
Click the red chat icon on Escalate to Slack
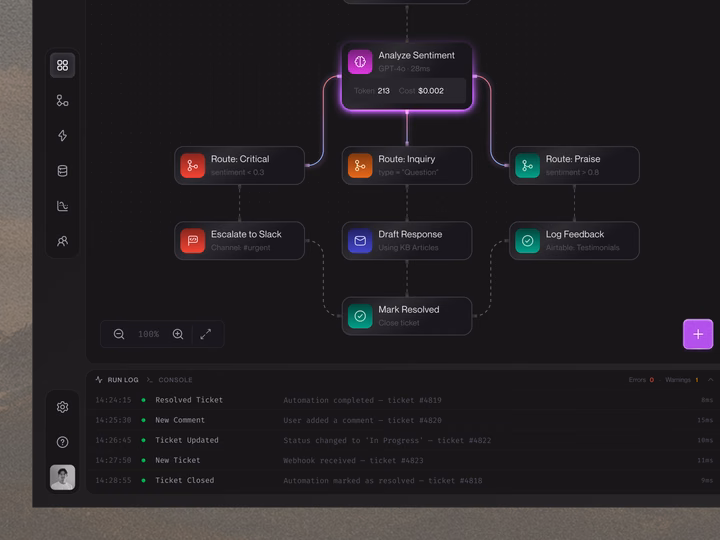point(193,241)
